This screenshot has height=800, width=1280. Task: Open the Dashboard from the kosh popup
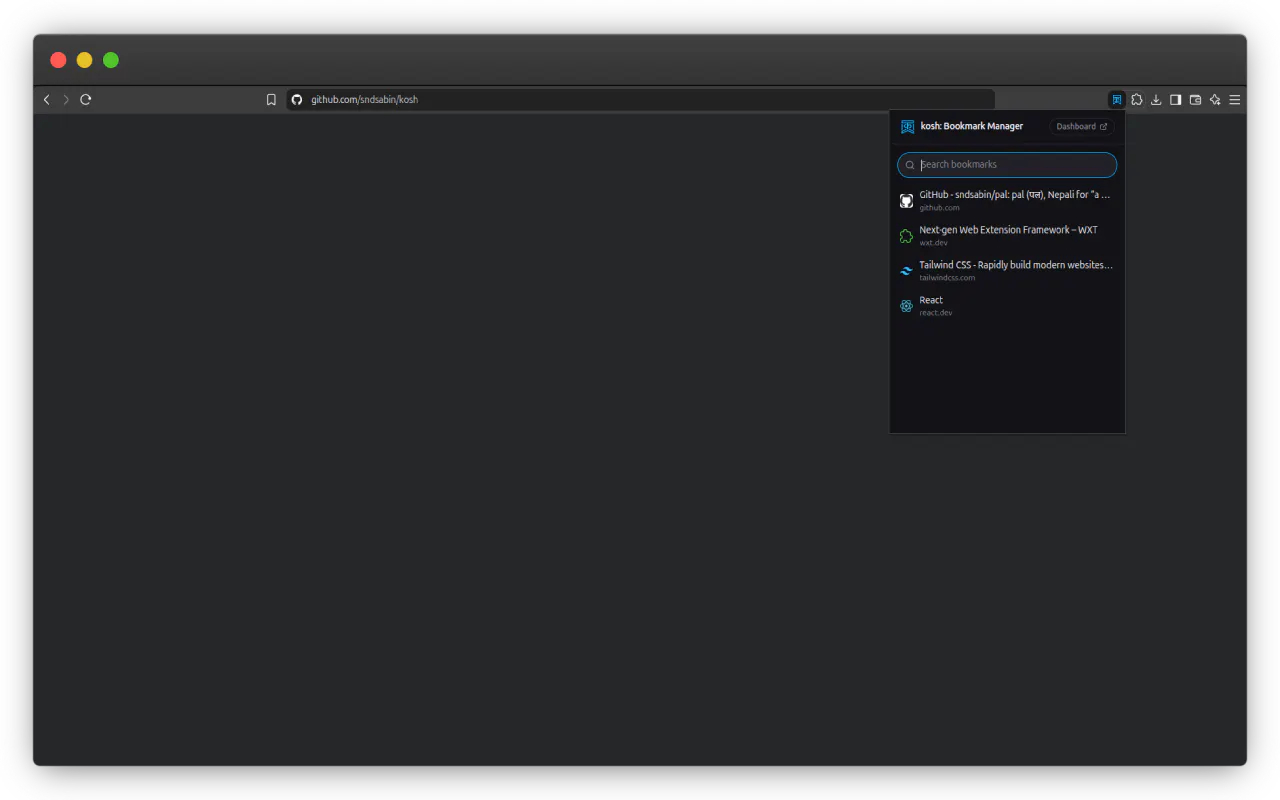pyautogui.click(x=1082, y=127)
